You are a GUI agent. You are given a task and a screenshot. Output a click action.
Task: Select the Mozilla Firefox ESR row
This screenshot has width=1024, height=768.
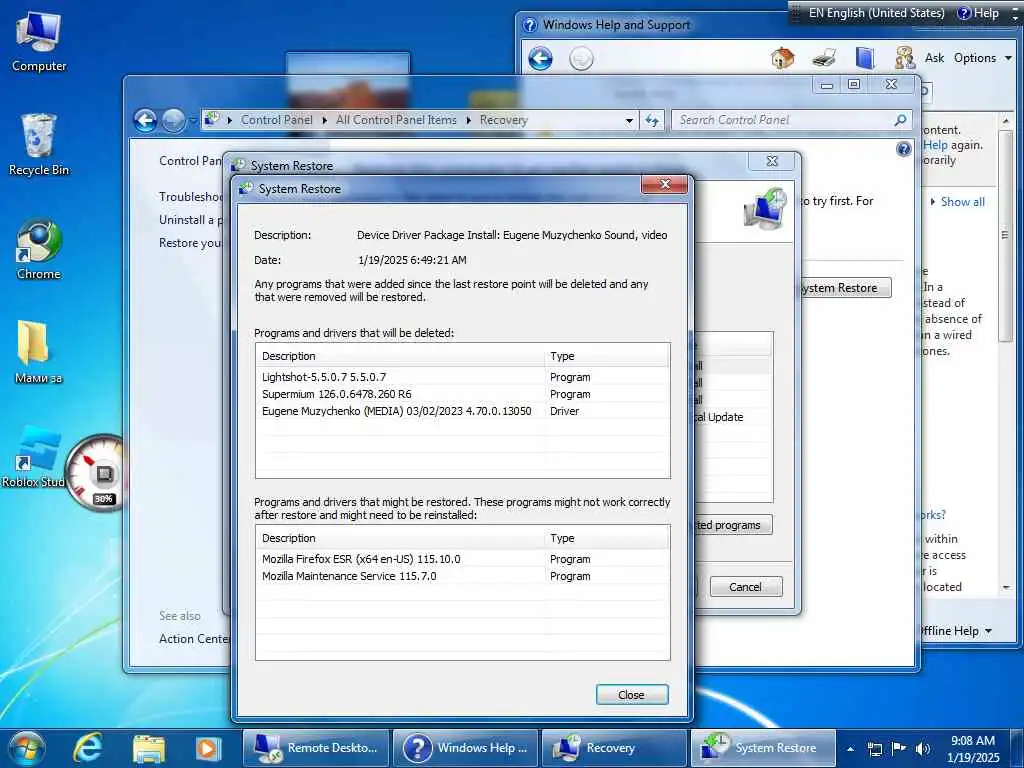pos(462,559)
